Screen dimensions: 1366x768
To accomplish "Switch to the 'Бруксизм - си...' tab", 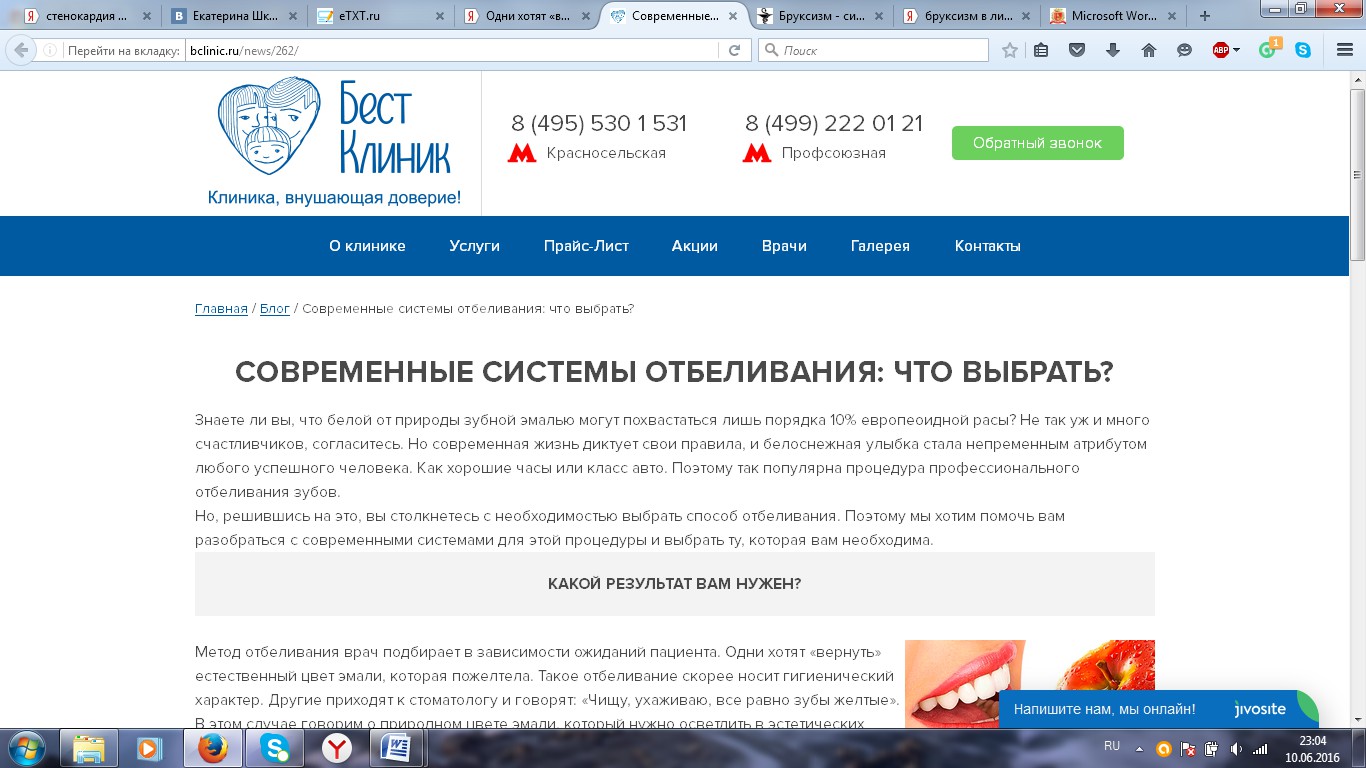I will click(x=820, y=16).
